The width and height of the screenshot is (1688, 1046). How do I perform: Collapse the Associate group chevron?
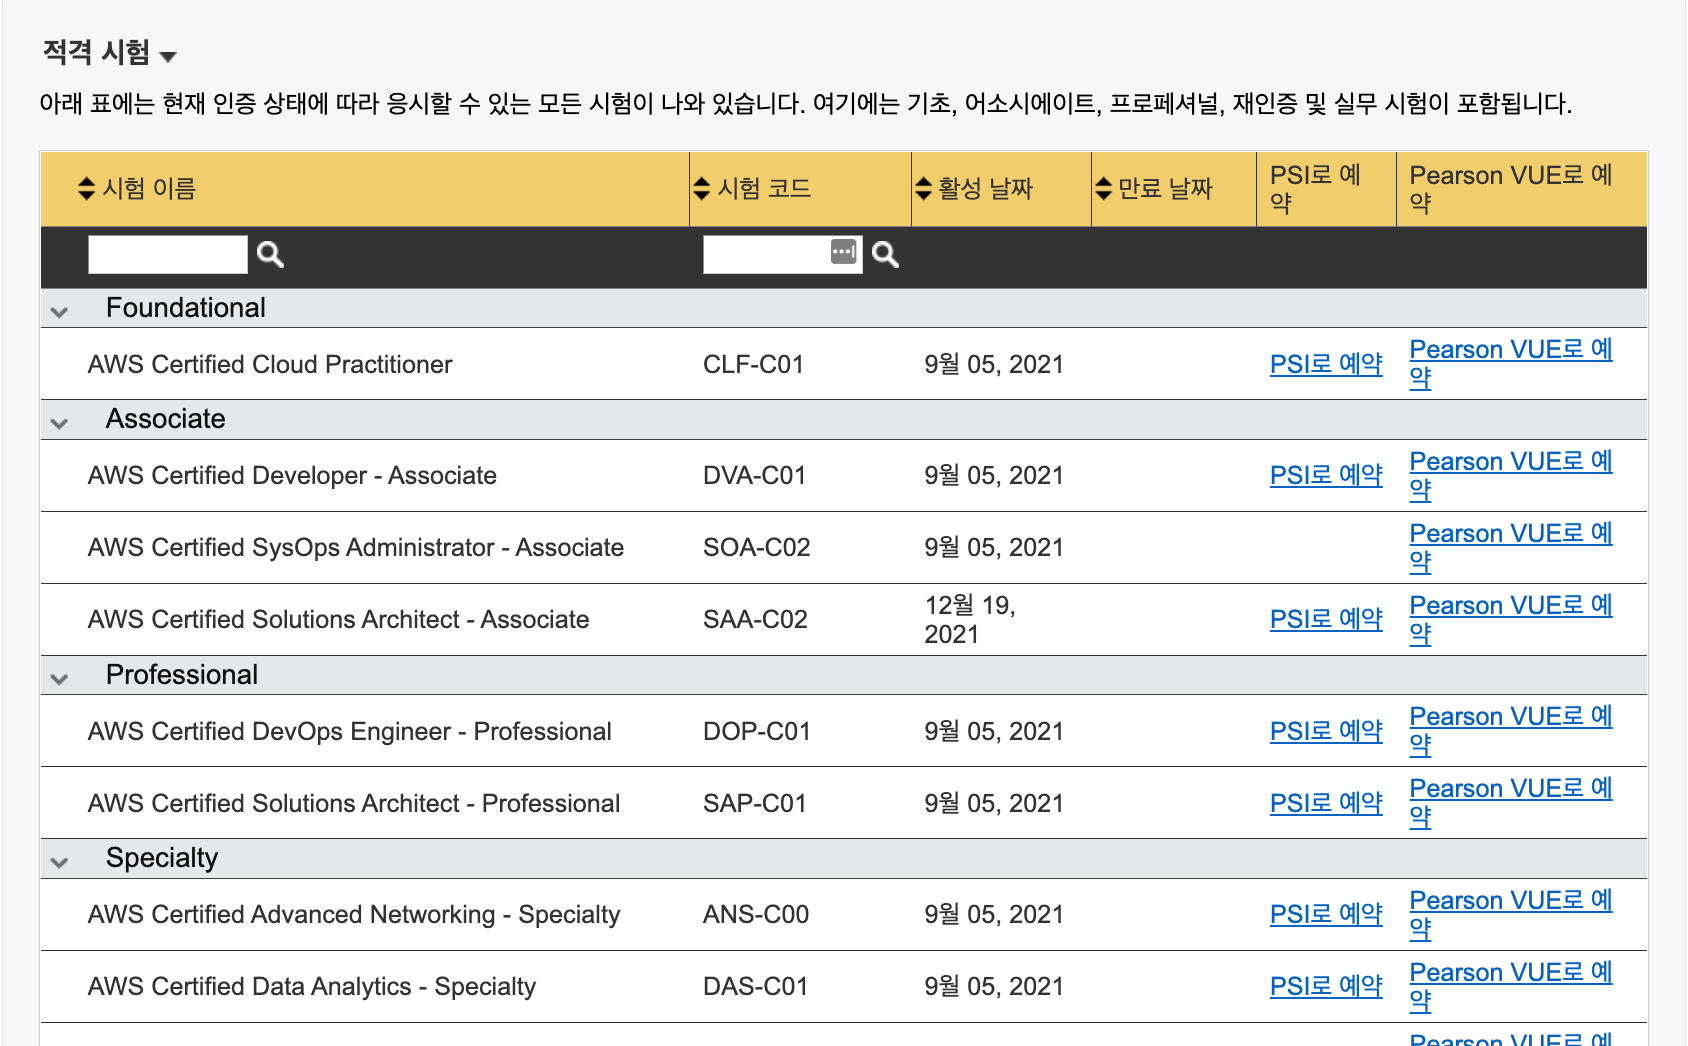pyautogui.click(x=59, y=423)
